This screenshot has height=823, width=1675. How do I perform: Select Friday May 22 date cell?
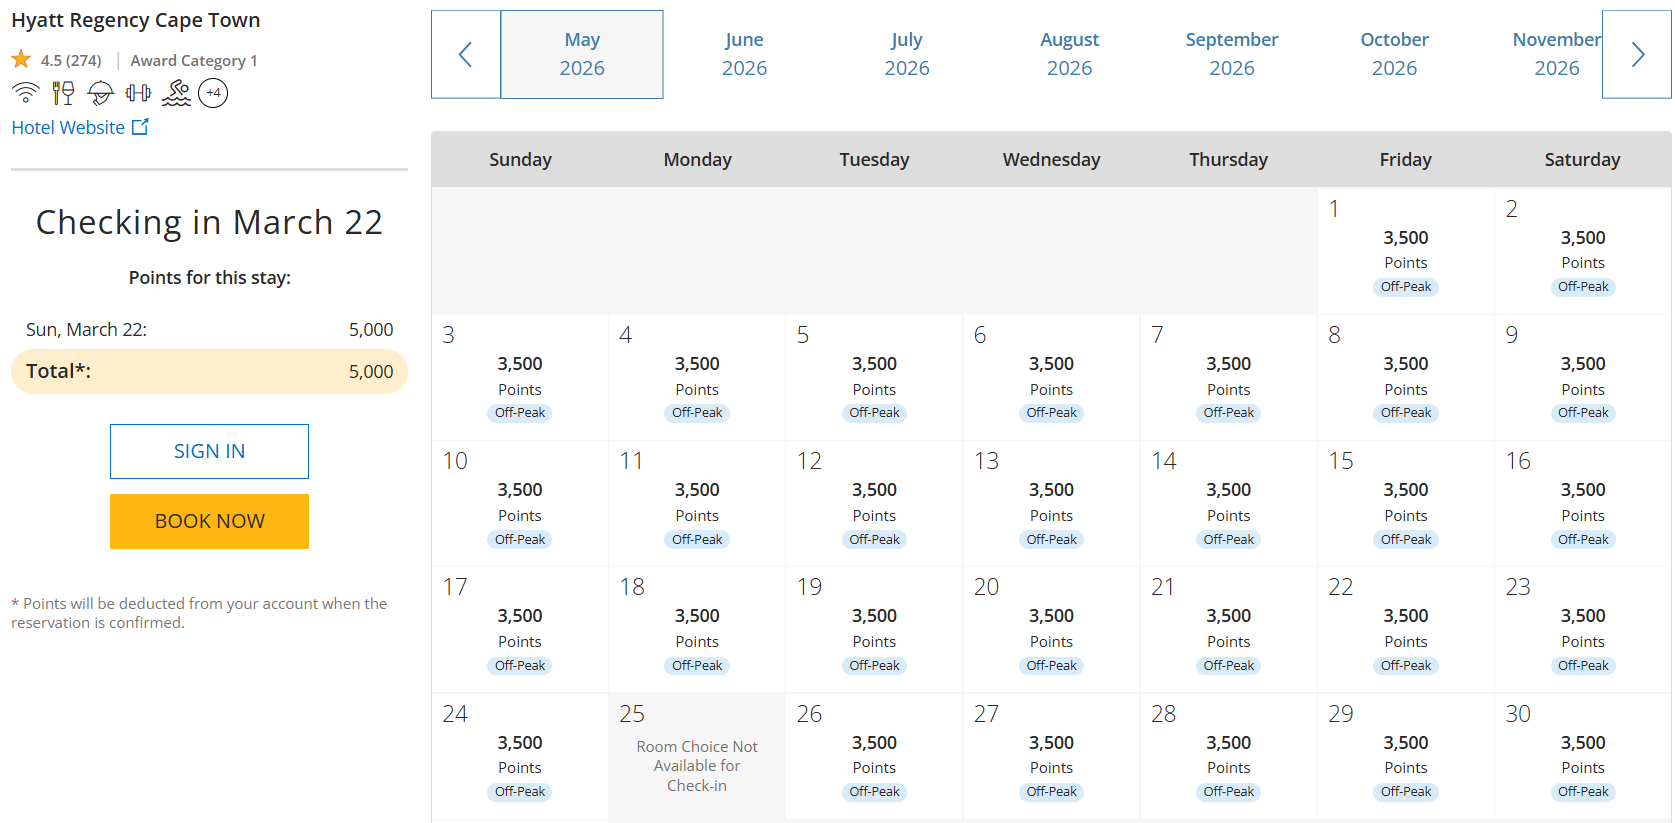1406,630
